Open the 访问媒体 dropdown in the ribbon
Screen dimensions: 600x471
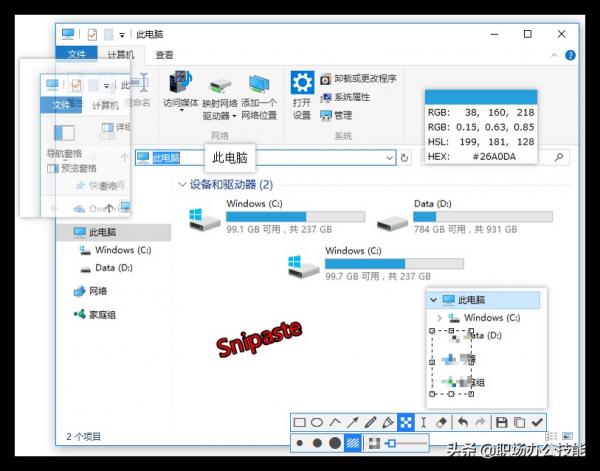(181, 91)
